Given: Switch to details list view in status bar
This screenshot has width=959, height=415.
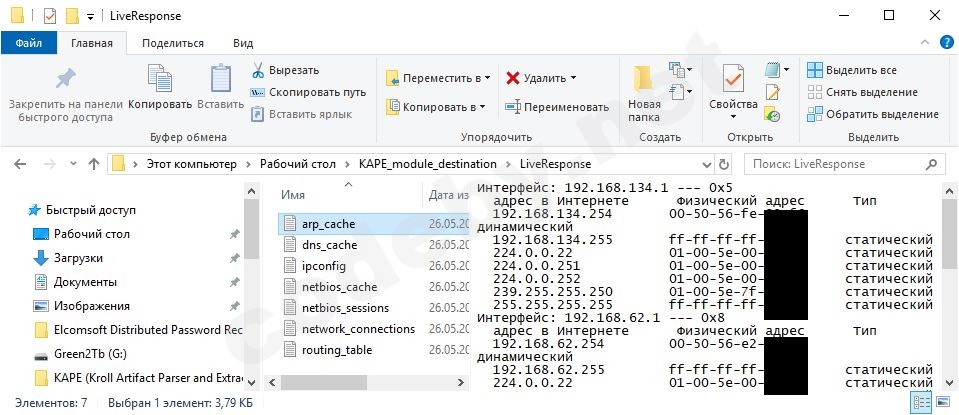Looking at the screenshot, I should [x=920, y=403].
